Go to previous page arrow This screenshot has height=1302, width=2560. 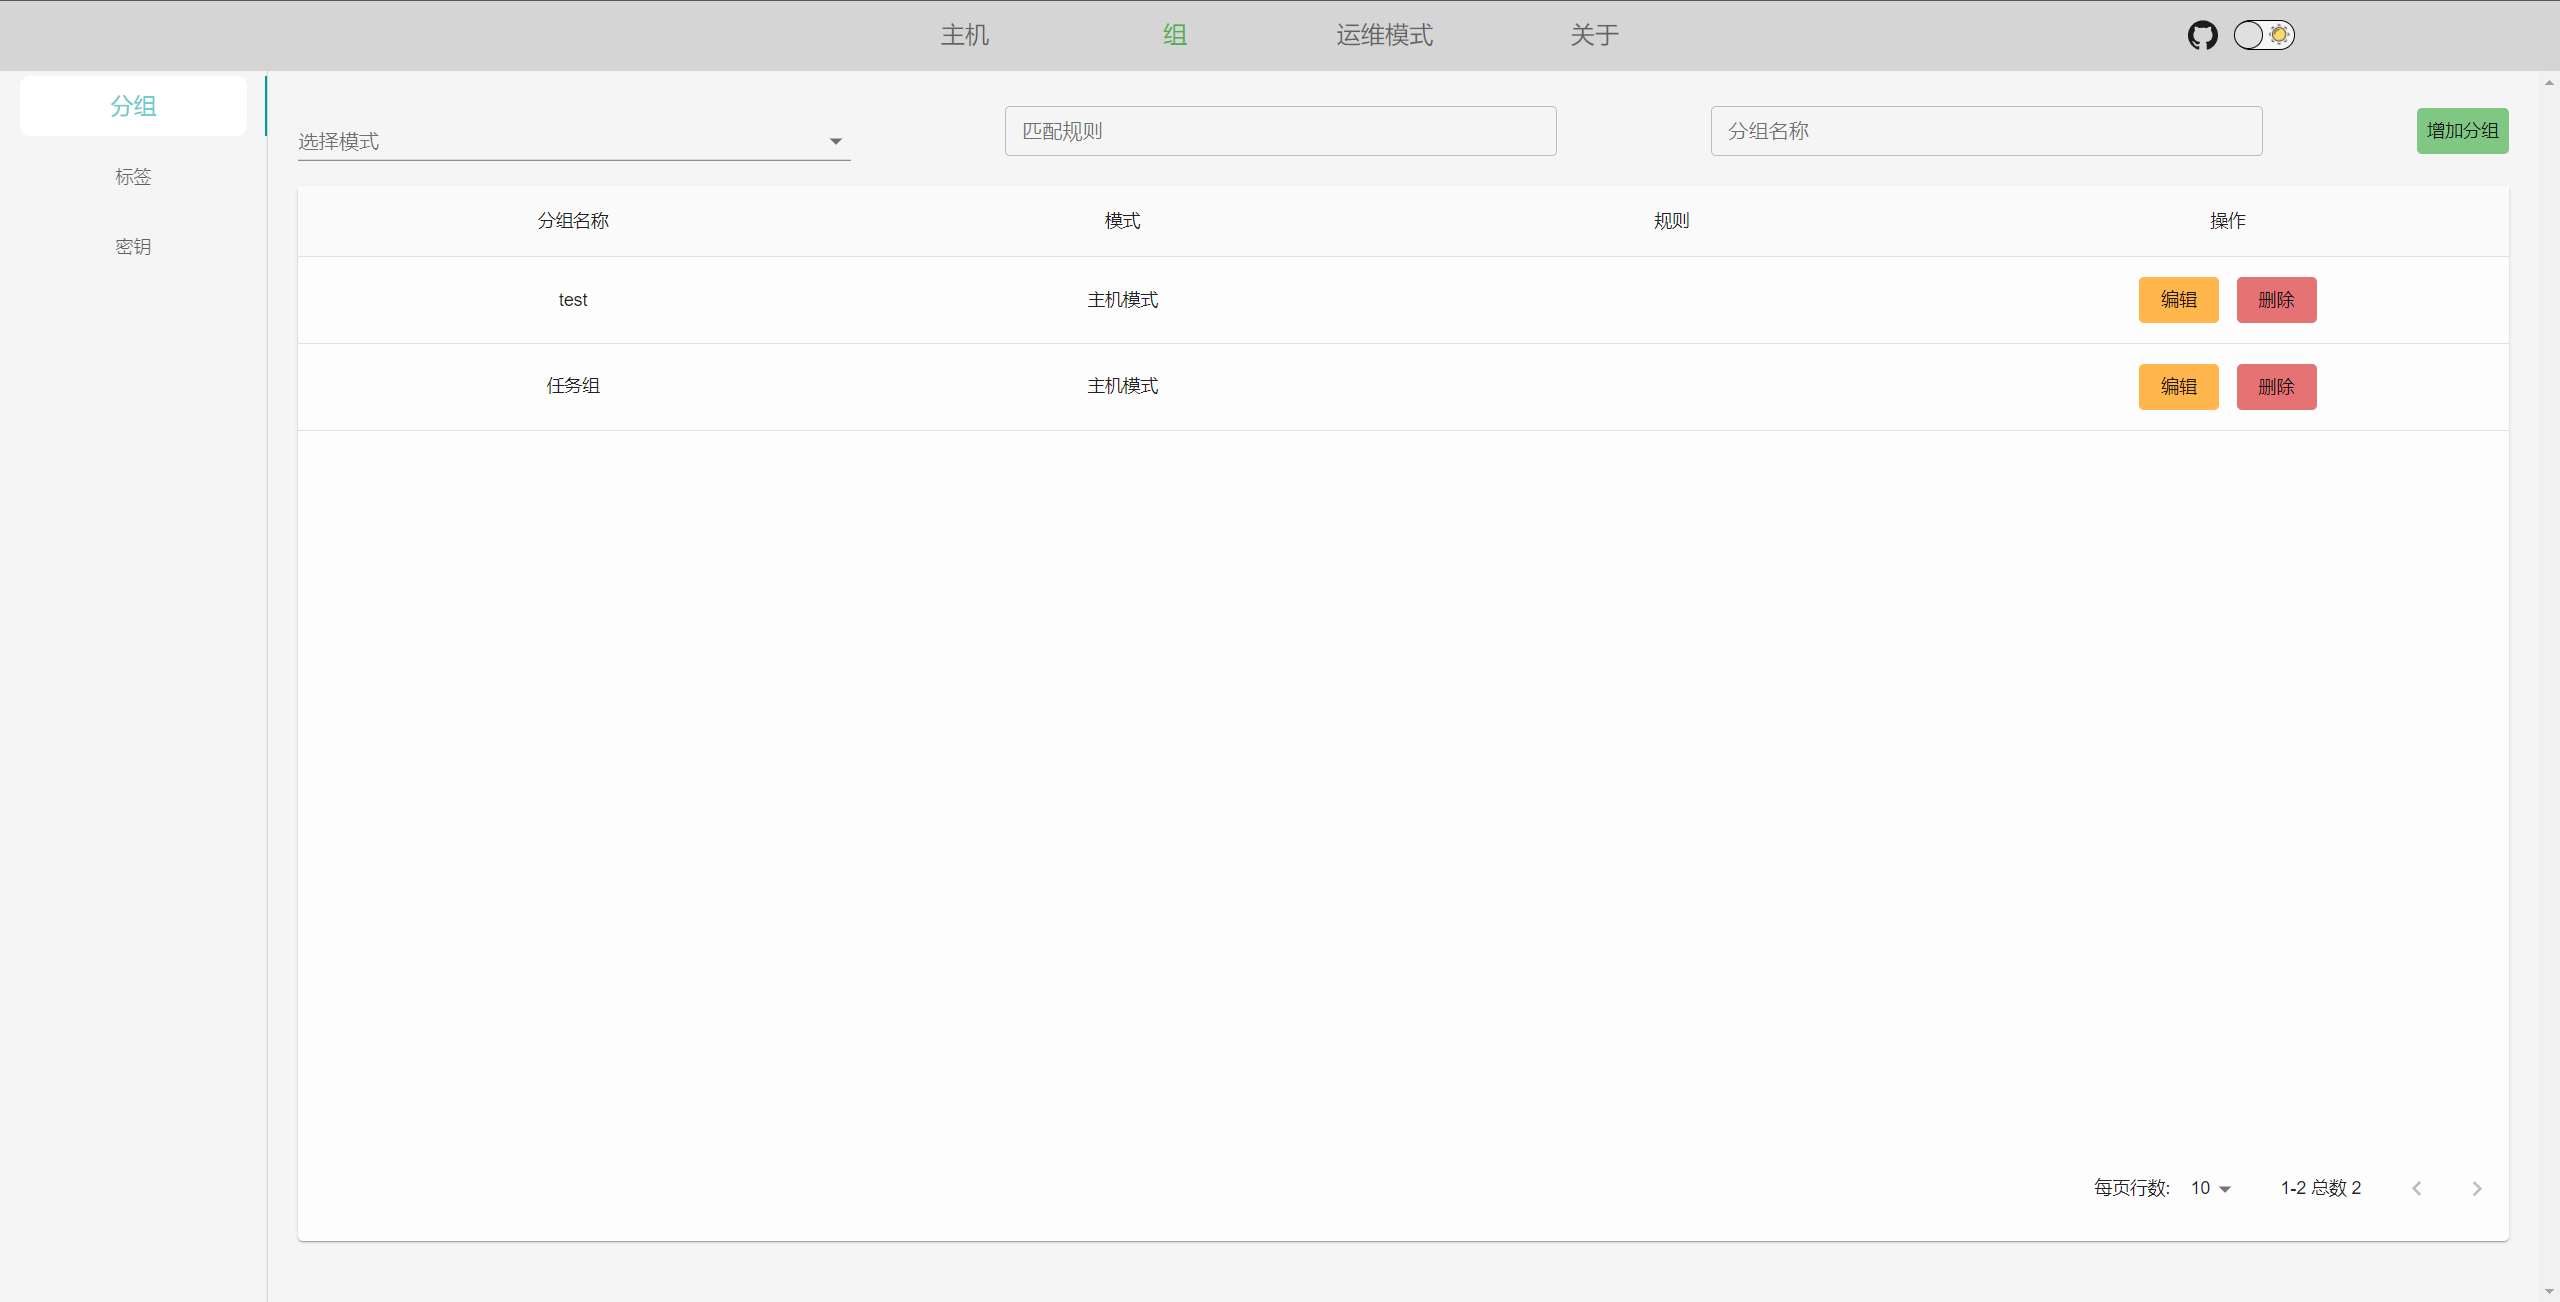2417,1188
